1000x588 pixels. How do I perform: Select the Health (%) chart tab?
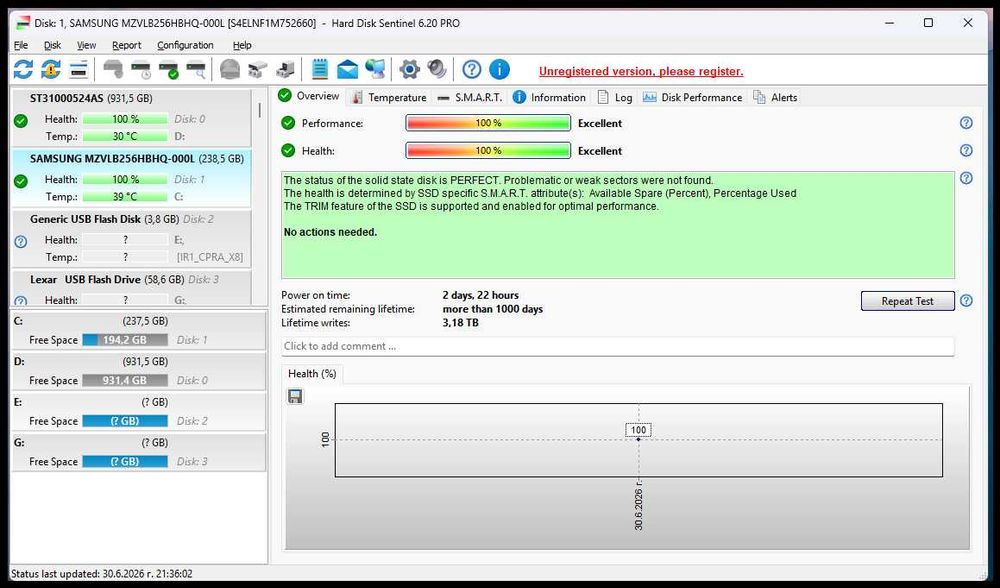tap(312, 374)
